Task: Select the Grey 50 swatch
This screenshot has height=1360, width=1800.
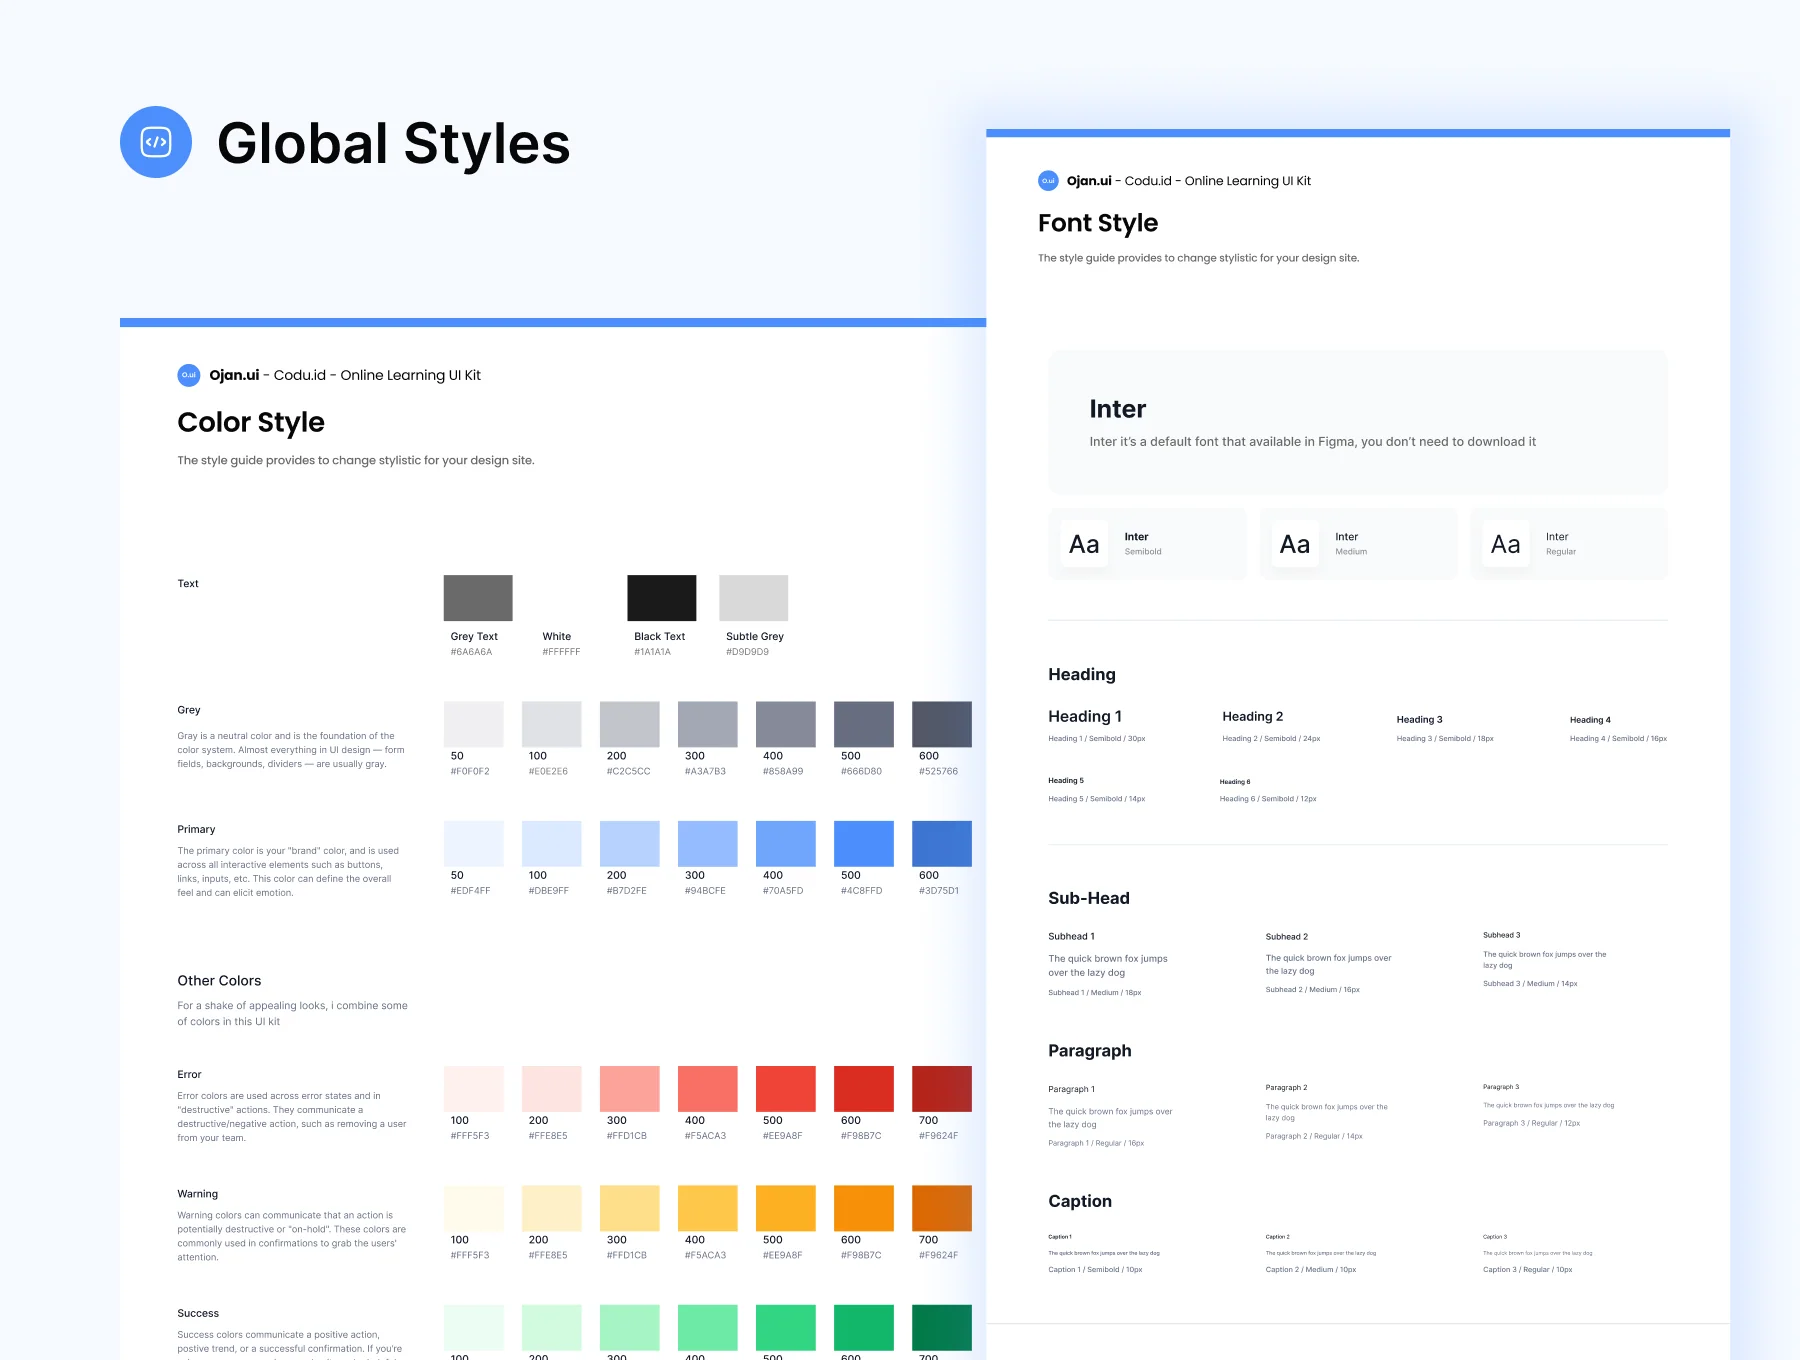Action: 474,724
